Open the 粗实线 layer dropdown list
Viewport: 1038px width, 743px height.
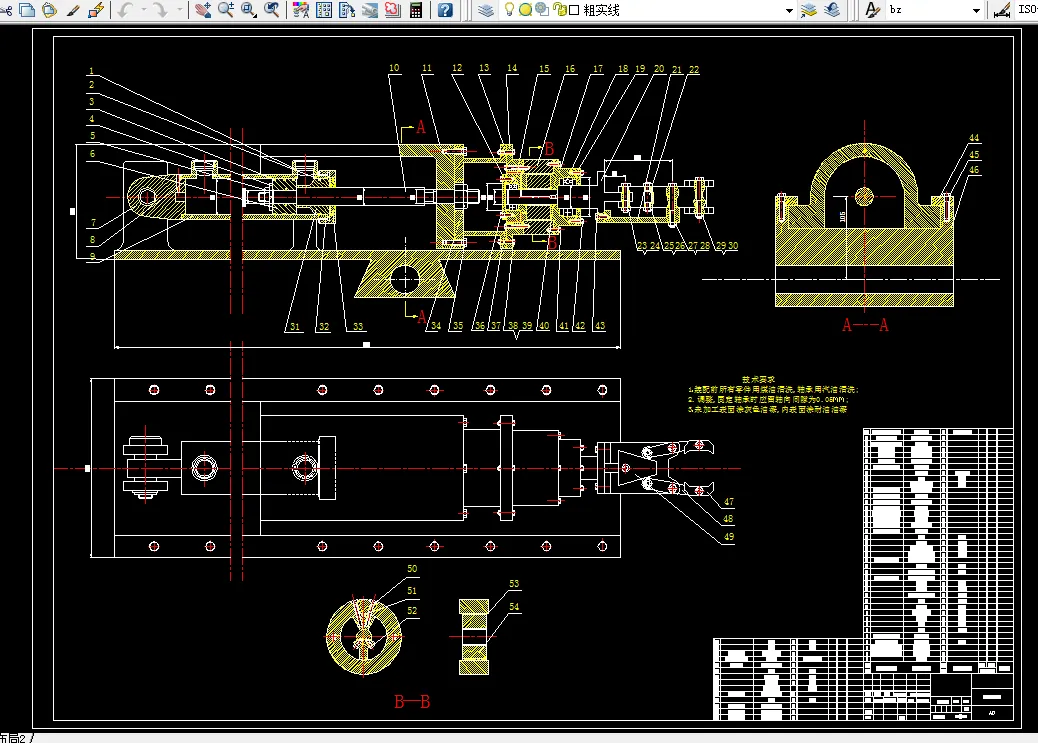pyautogui.click(x=789, y=10)
